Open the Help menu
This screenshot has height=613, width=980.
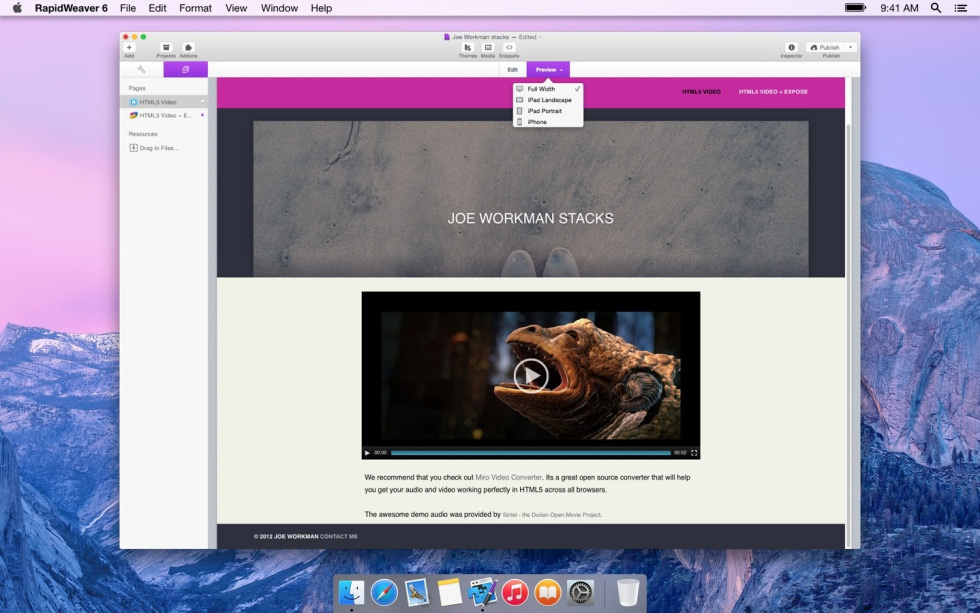[321, 8]
